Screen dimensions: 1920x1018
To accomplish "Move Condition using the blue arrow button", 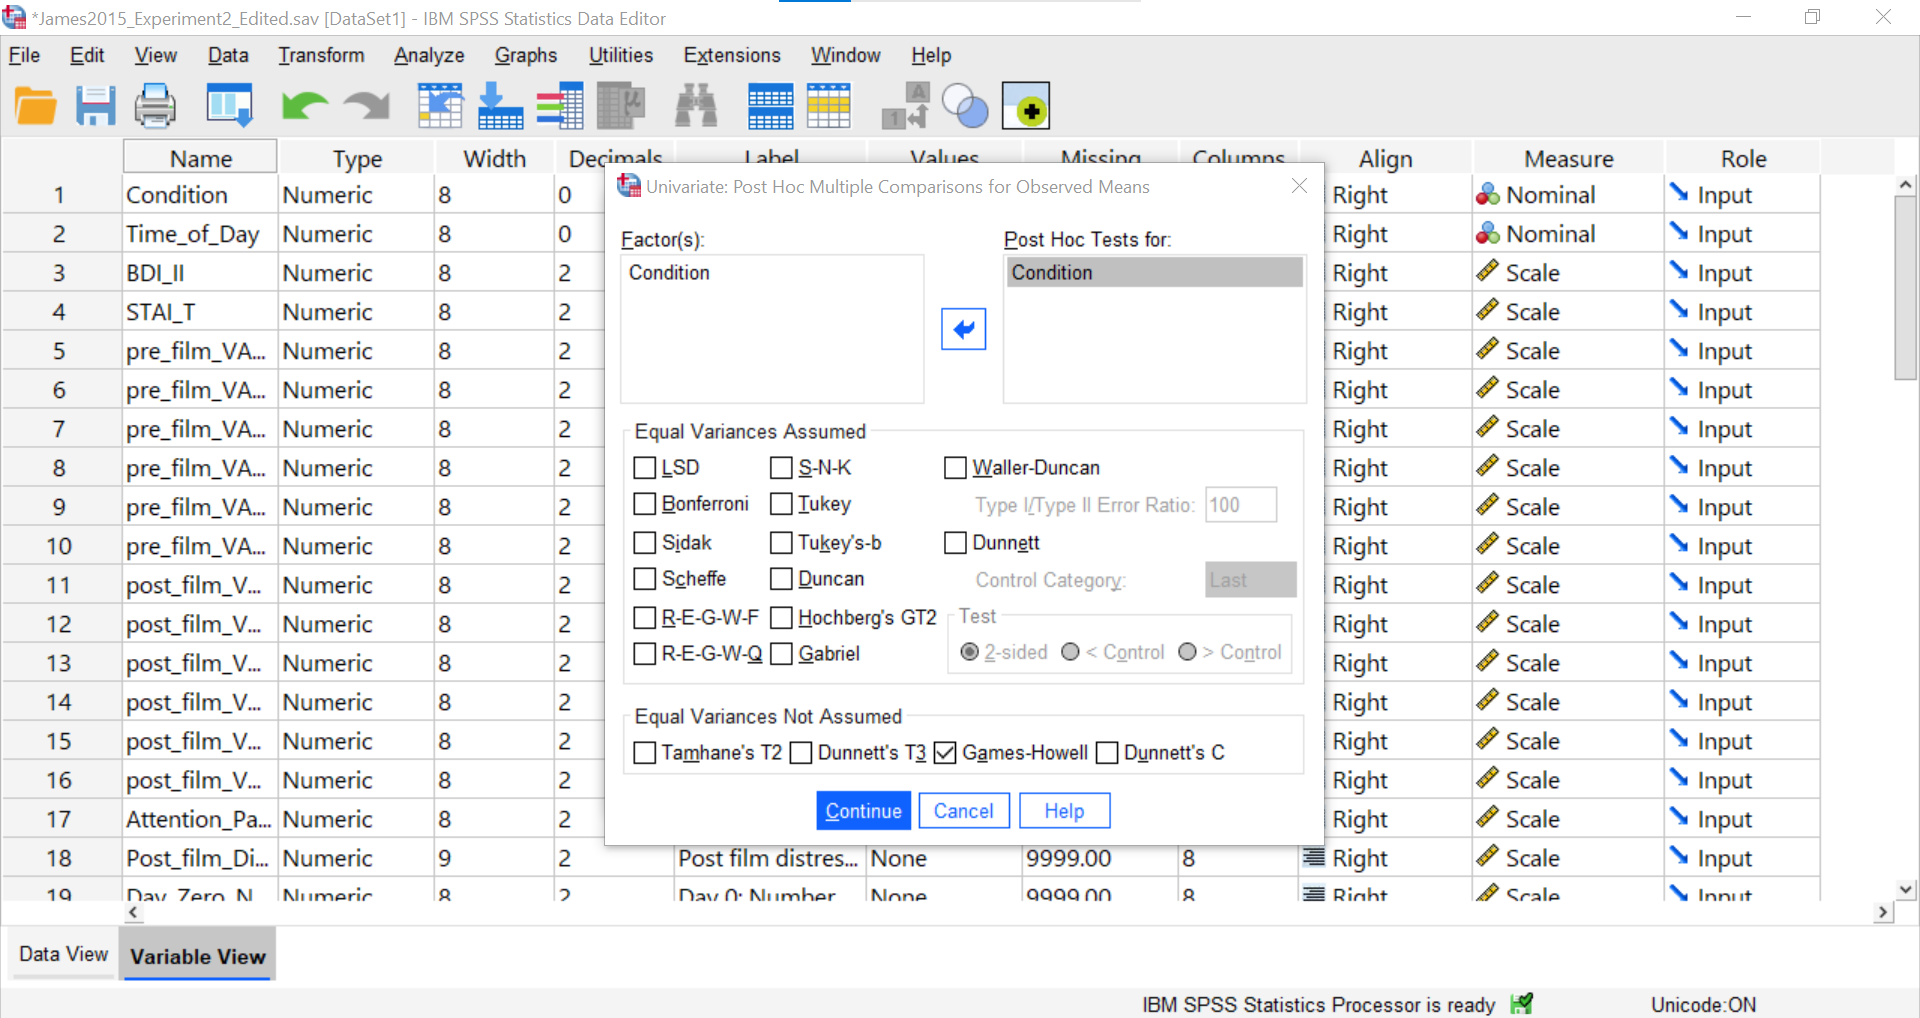I will pyautogui.click(x=964, y=329).
